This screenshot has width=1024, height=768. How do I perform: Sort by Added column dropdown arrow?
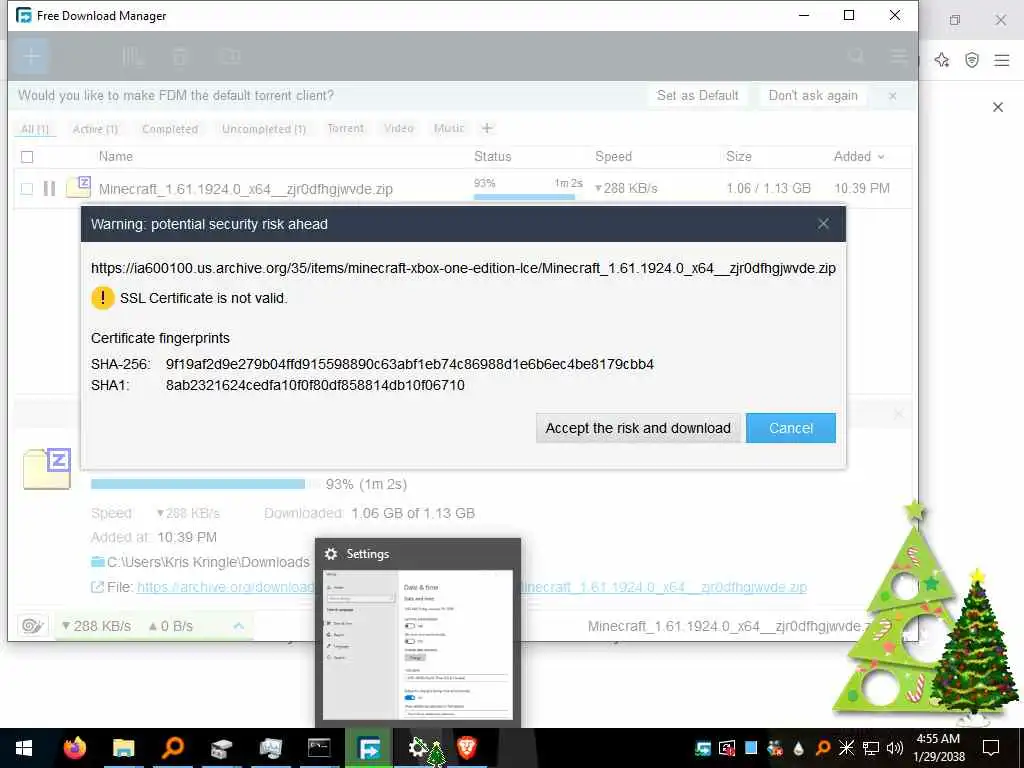[x=881, y=157]
